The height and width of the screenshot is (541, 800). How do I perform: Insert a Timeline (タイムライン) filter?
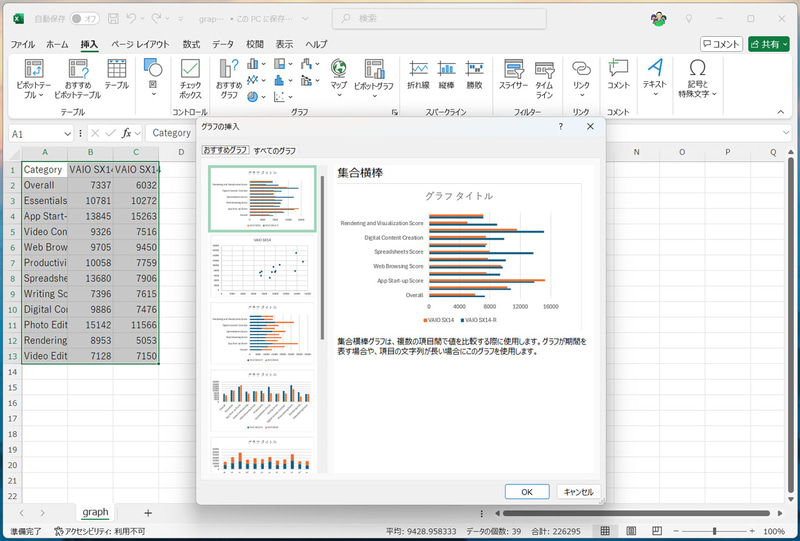click(544, 79)
